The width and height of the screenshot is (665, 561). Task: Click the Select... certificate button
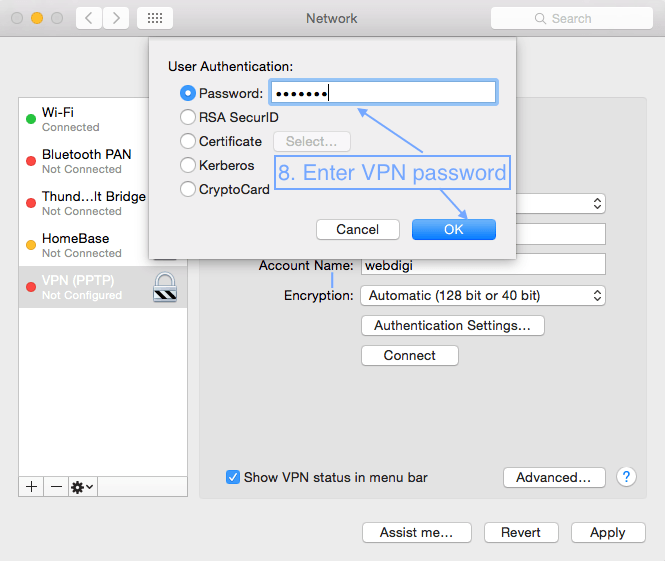point(312,141)
